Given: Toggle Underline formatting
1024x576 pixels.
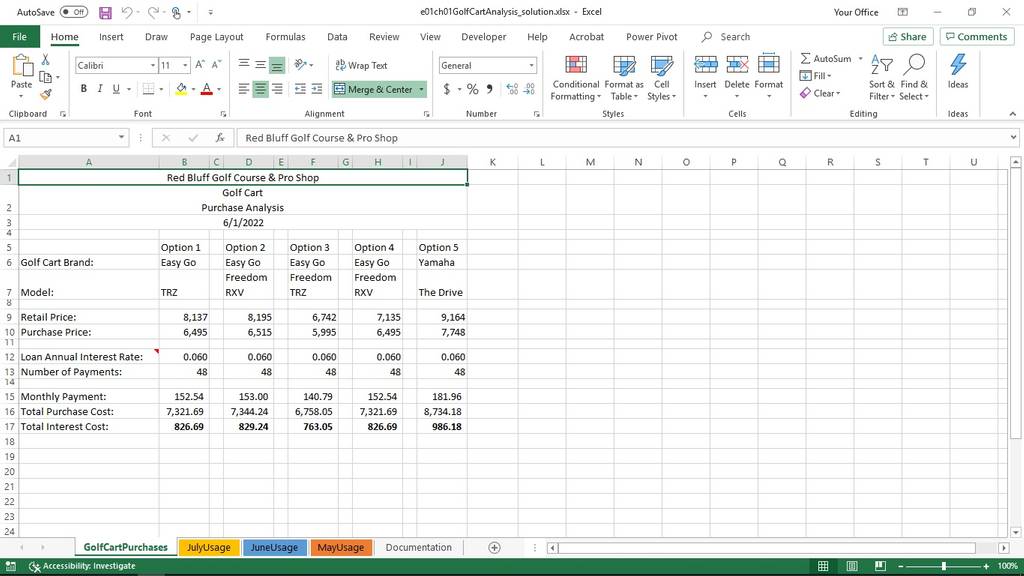Looking at the screenshot, I should pyautogui.click(x=116, y=89).
